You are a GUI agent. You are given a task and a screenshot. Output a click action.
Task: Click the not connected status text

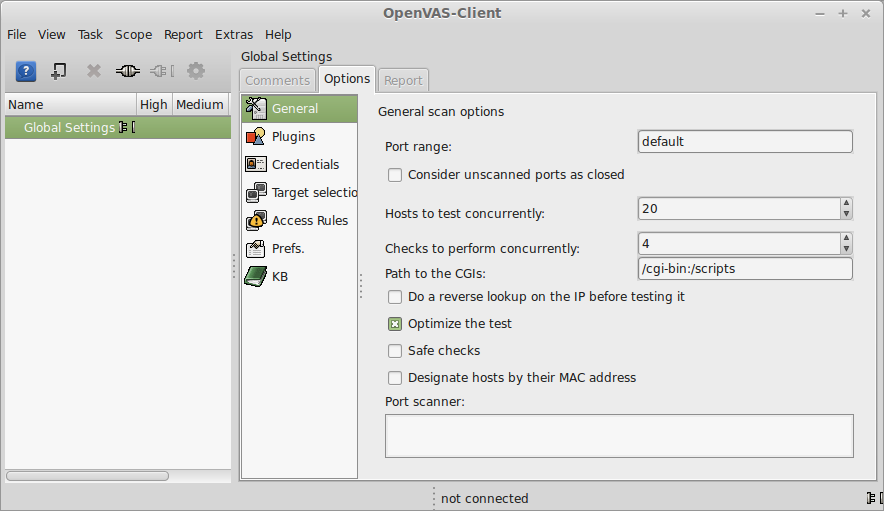coord(485,499)
